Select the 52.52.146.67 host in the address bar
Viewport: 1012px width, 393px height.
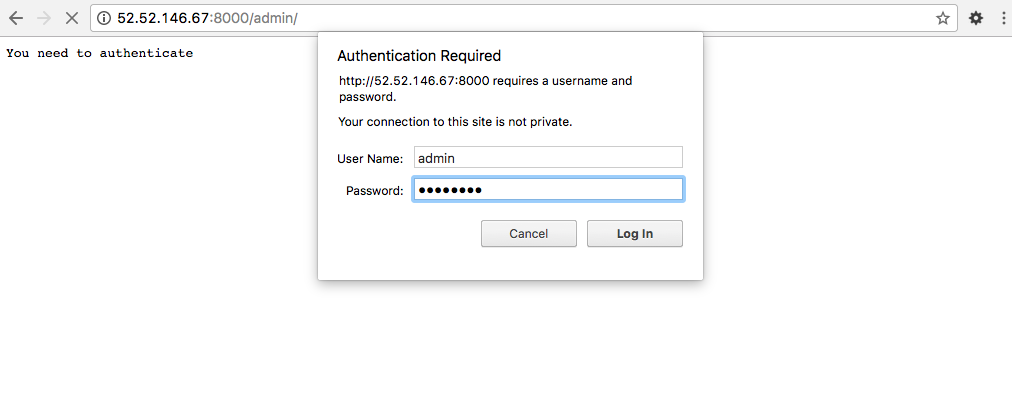(164, 18)
